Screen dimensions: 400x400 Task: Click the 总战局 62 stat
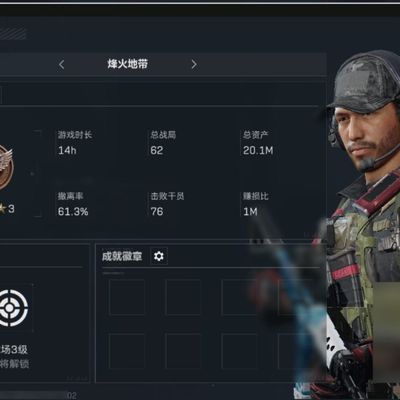[163, 143]
